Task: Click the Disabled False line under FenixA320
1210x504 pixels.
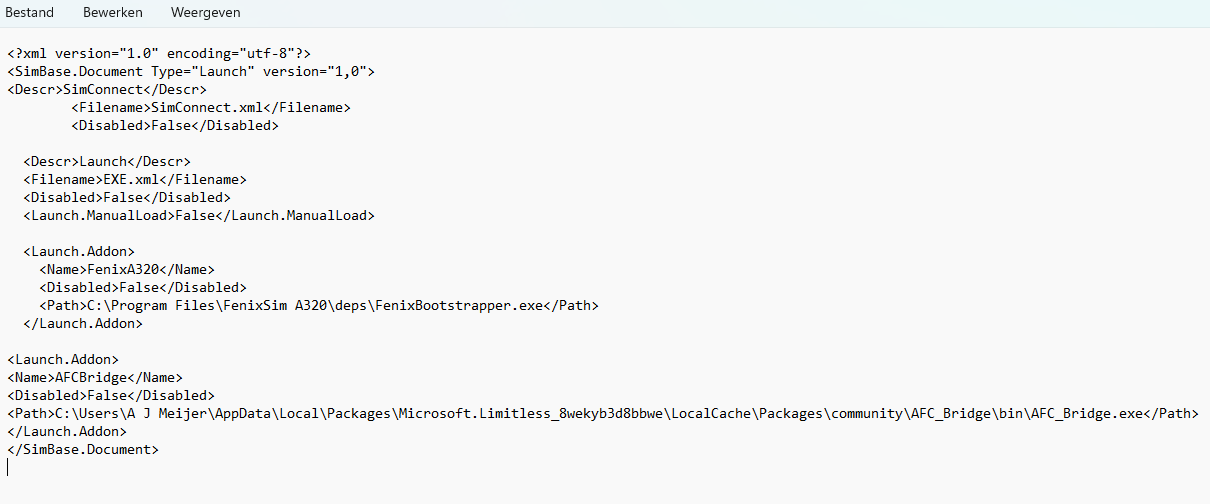Action: (x=143, y=287)
